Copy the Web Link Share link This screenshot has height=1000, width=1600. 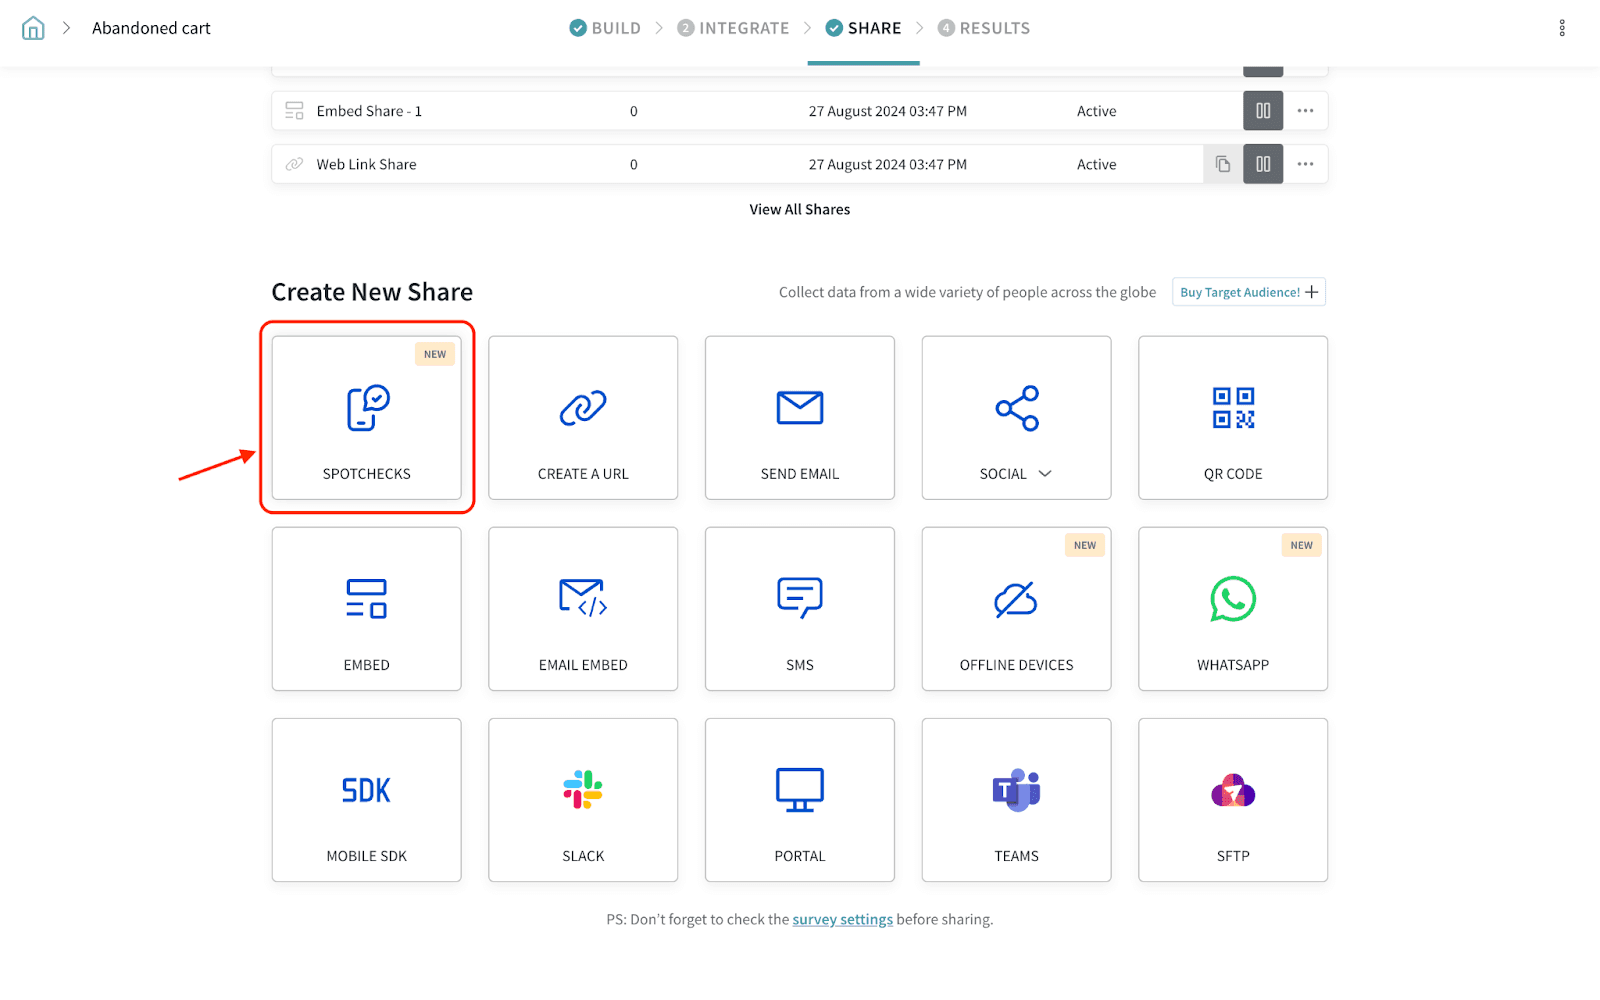point(1223,164)
